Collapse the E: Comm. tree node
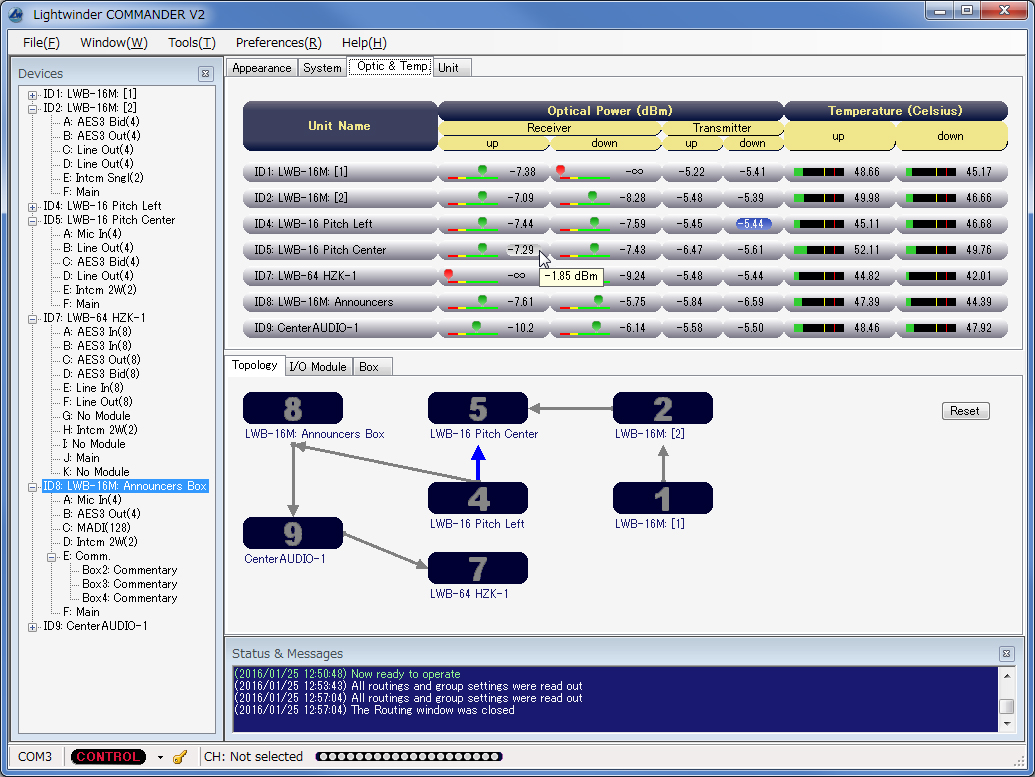 [51, 557]
